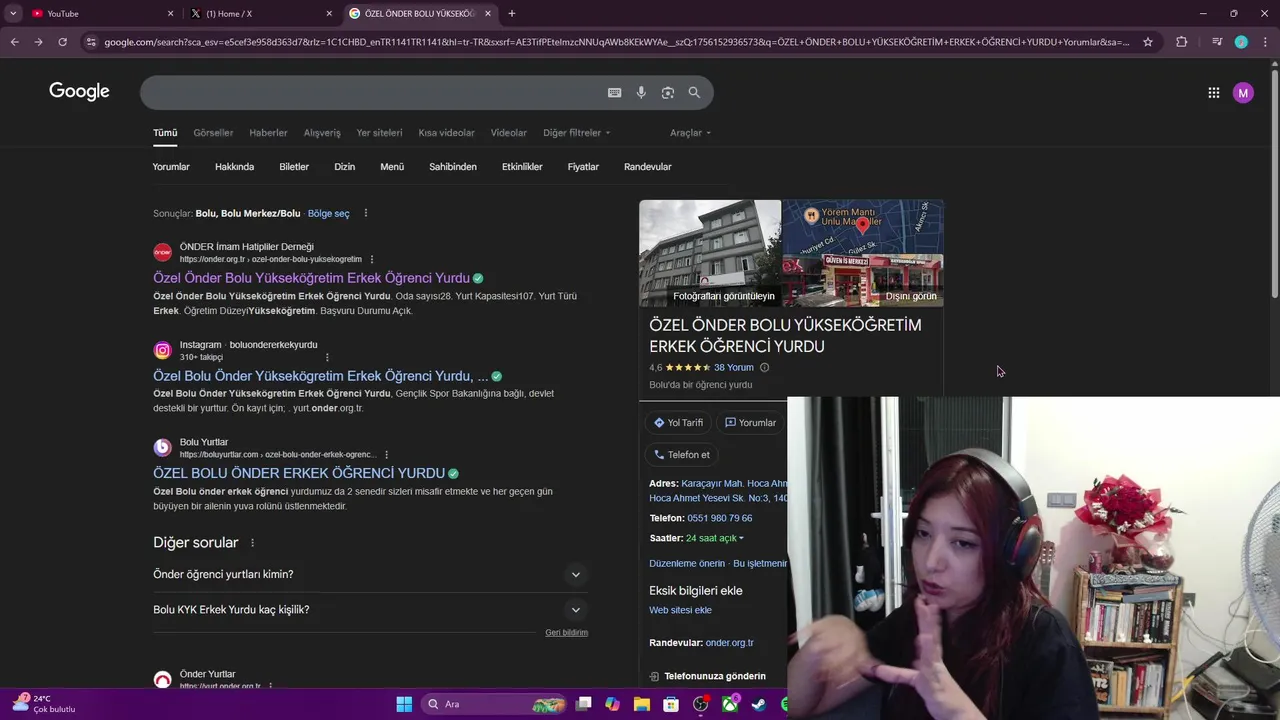Click the Yol Tarifi button
Viewport: 1280px width, 720px height.
tap(678, 423)
